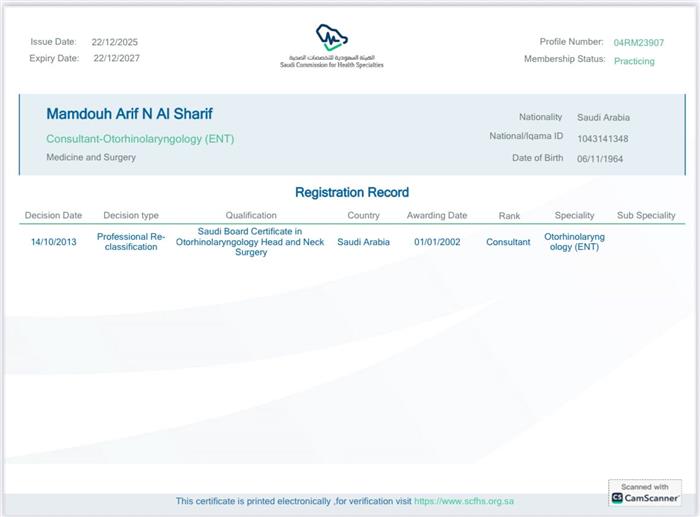Click the Decision Date column header

tap(53, 215)
